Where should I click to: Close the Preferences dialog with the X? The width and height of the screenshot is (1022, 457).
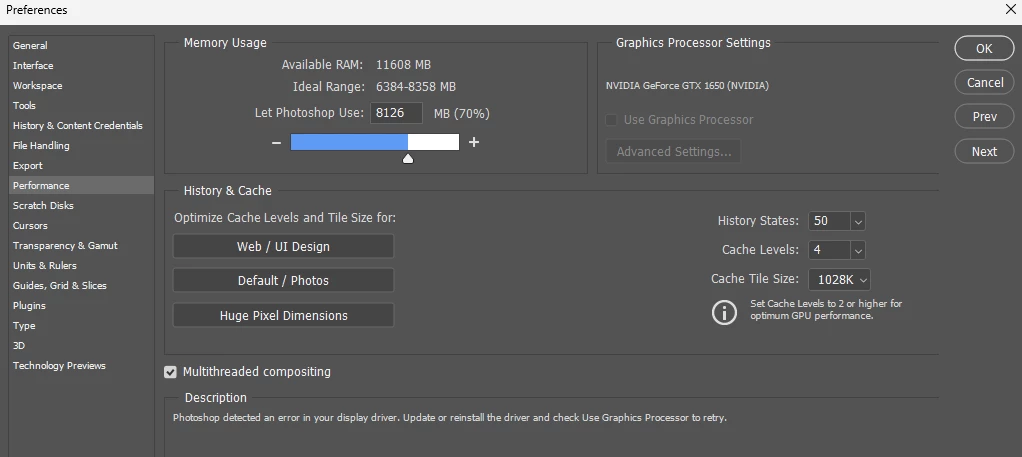(1010, 8)
